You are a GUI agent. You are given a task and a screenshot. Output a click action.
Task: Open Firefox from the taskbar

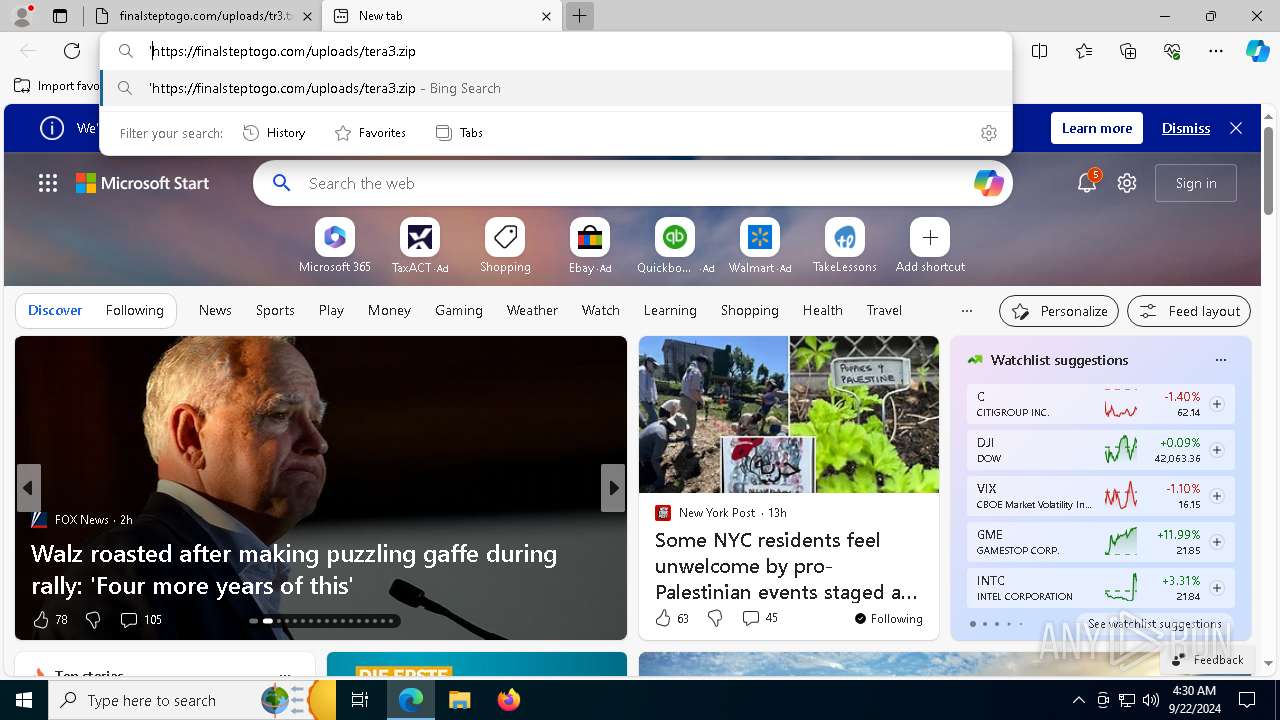(509, 700)
